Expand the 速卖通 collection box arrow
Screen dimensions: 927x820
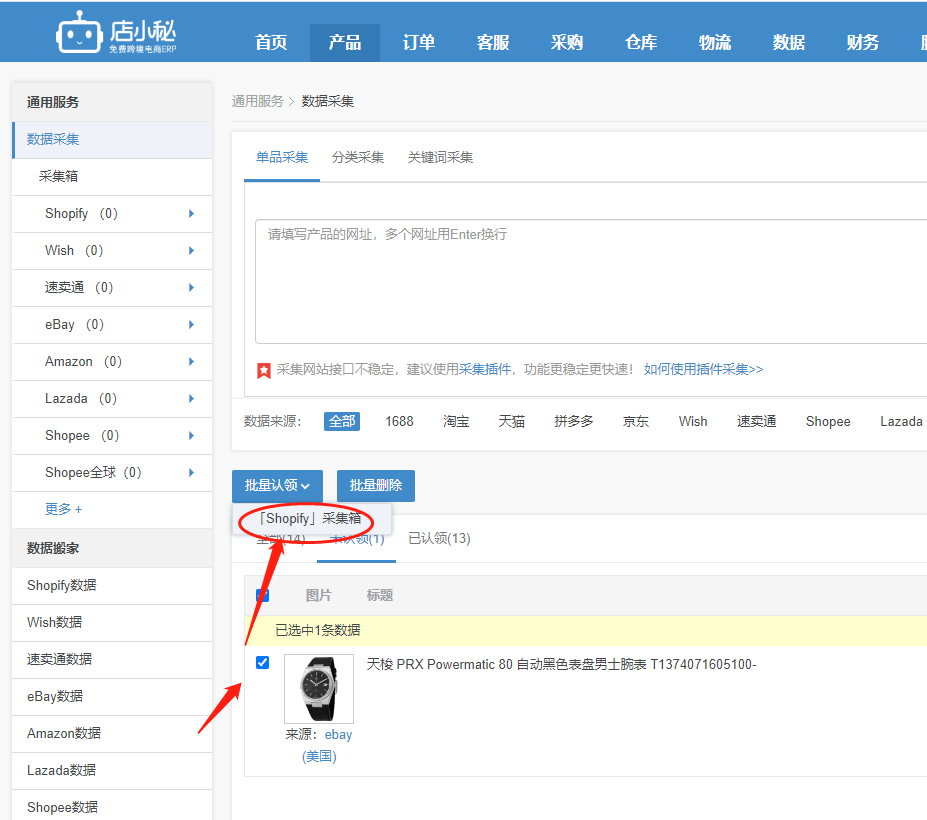pyautogui.click(x=191, y=287)
